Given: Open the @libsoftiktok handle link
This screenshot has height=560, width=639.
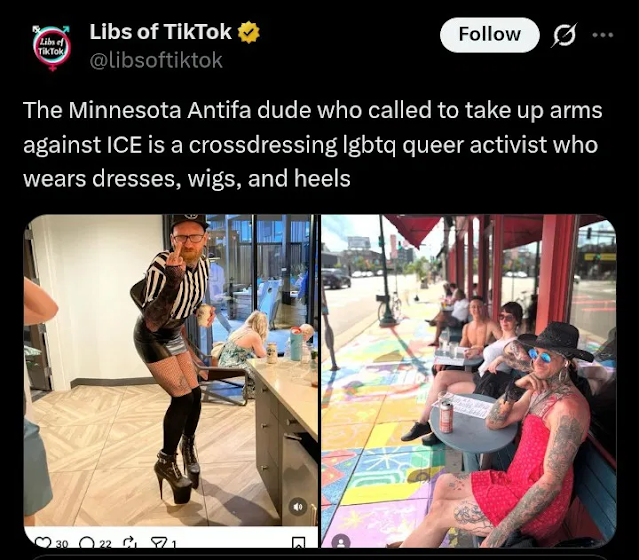Looking at the screenshot, I should pyautogui.click(x=156, y=60).
